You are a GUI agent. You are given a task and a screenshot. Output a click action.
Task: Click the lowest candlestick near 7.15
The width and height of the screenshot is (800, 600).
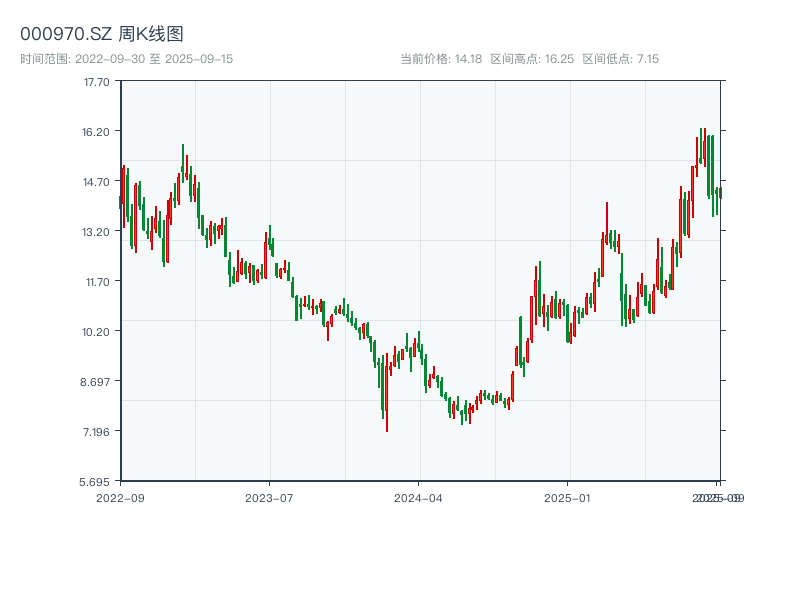(387, 392)
